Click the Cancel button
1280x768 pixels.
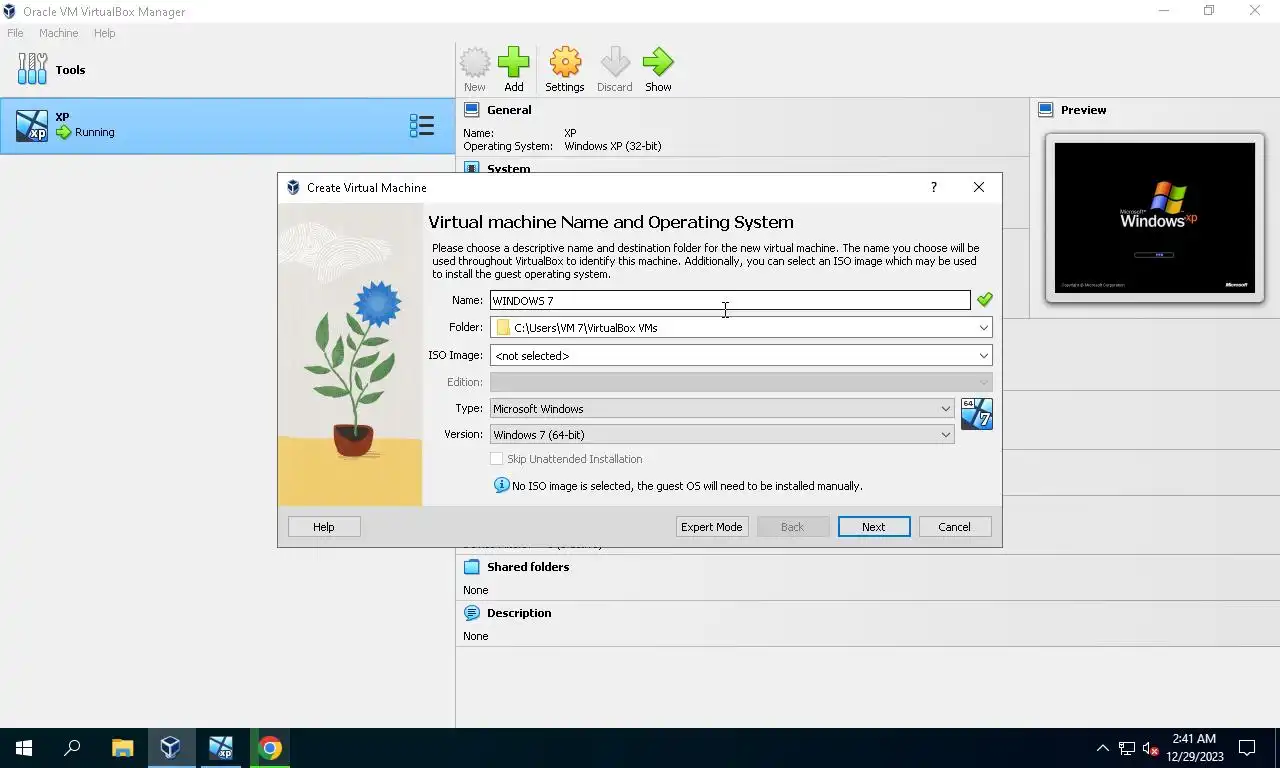pyautogui.click(x=954, y=527)
